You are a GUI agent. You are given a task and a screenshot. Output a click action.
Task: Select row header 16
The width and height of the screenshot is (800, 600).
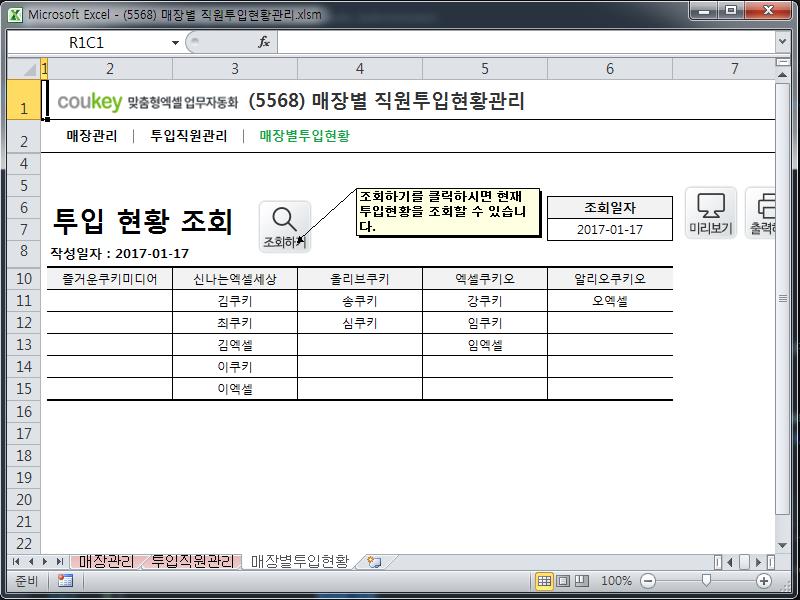[x=24, y=411]
